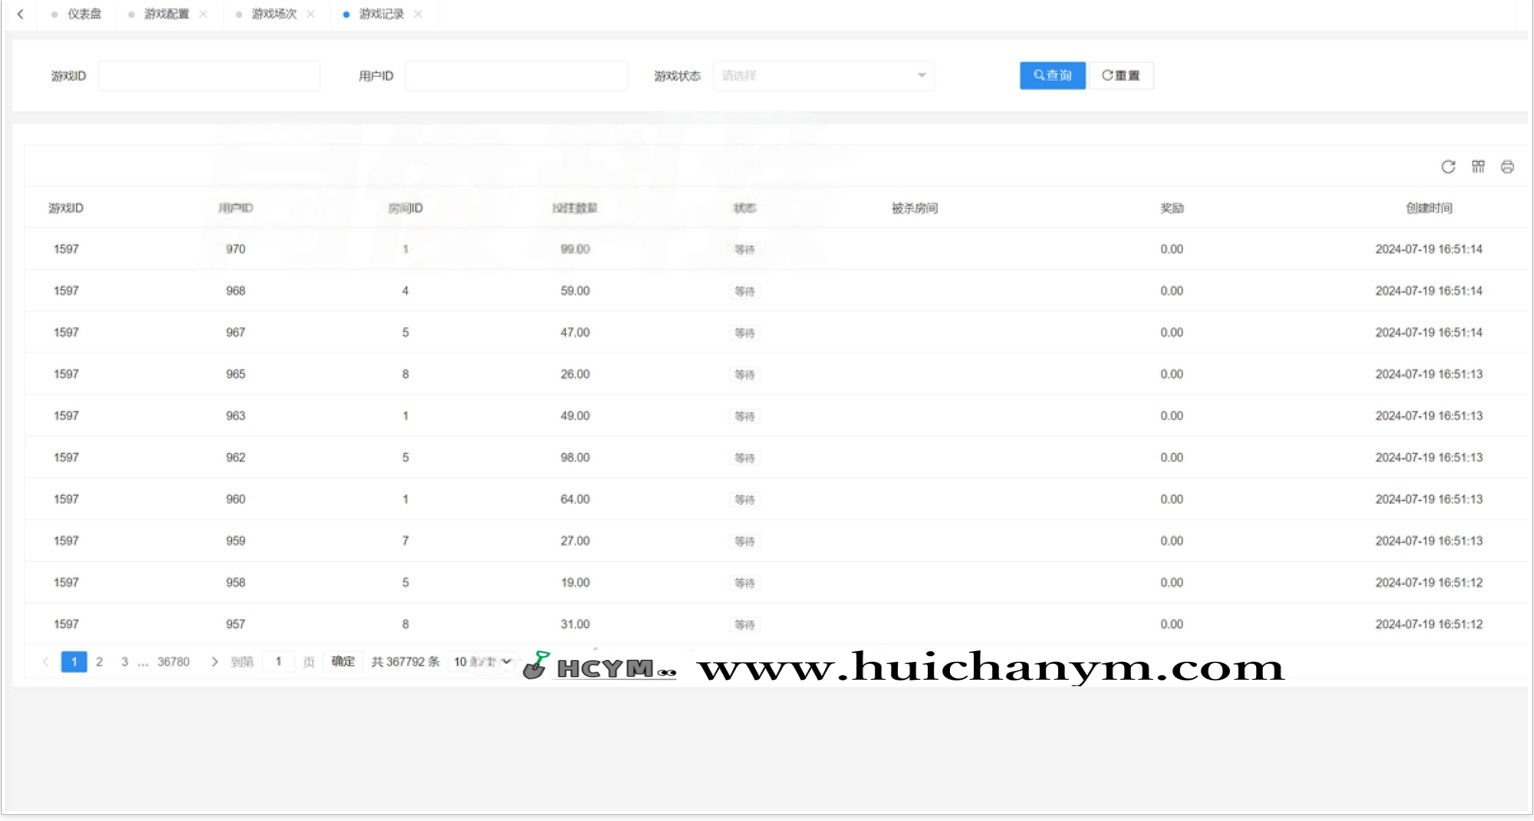Click the refresh table icon
Viewport: 1534px width, 821px height.
[x=1448, y=167]
